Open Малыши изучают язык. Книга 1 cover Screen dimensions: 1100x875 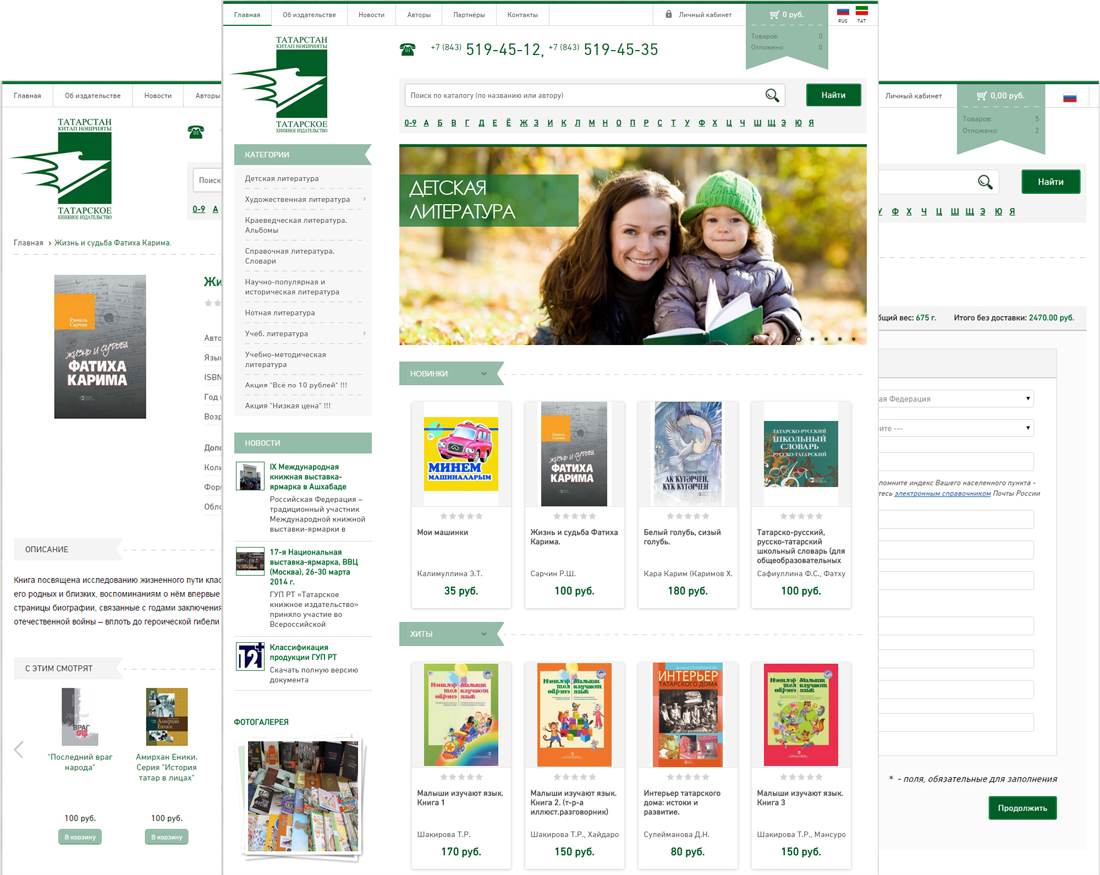pyautogui.click(x=461, y=714)
